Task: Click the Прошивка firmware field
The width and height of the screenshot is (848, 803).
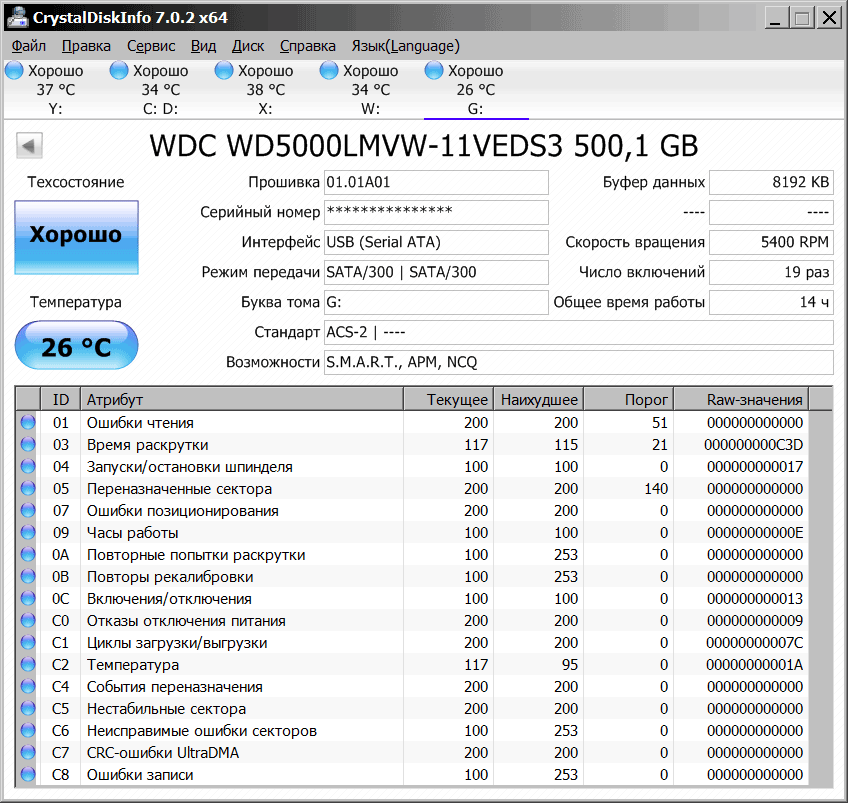Action: click(436, 182)
